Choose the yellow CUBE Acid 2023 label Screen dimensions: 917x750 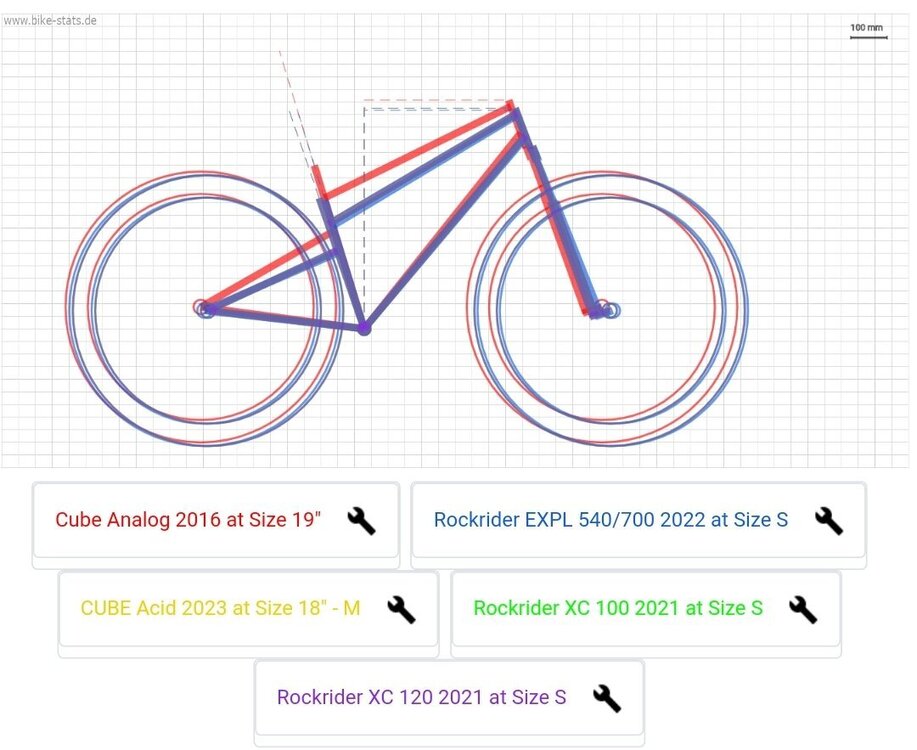pyautogui.click(x=220, y=608)
